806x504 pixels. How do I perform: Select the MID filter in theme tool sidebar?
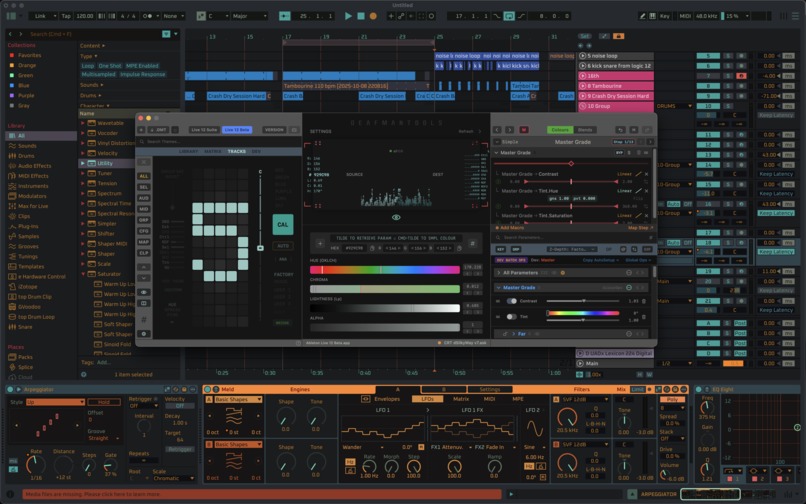tap(144, 209)
